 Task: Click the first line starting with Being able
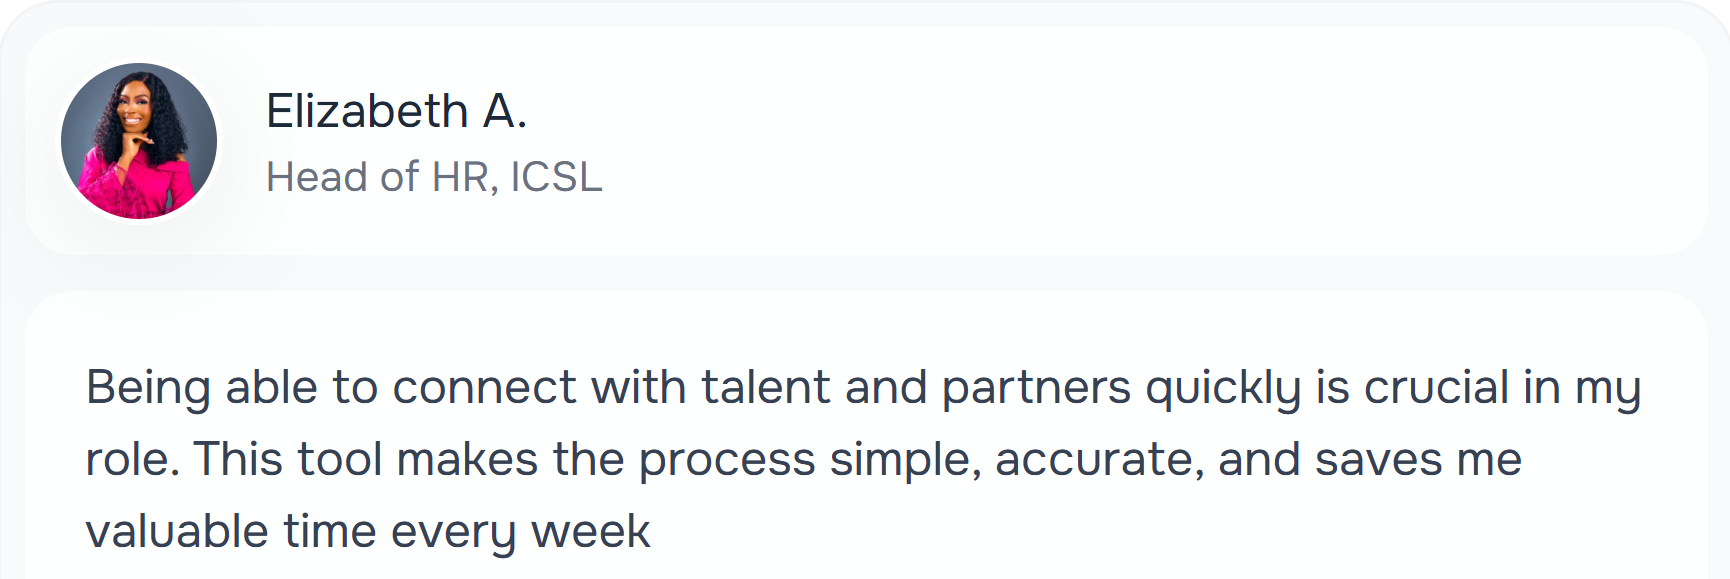[862, 388]
